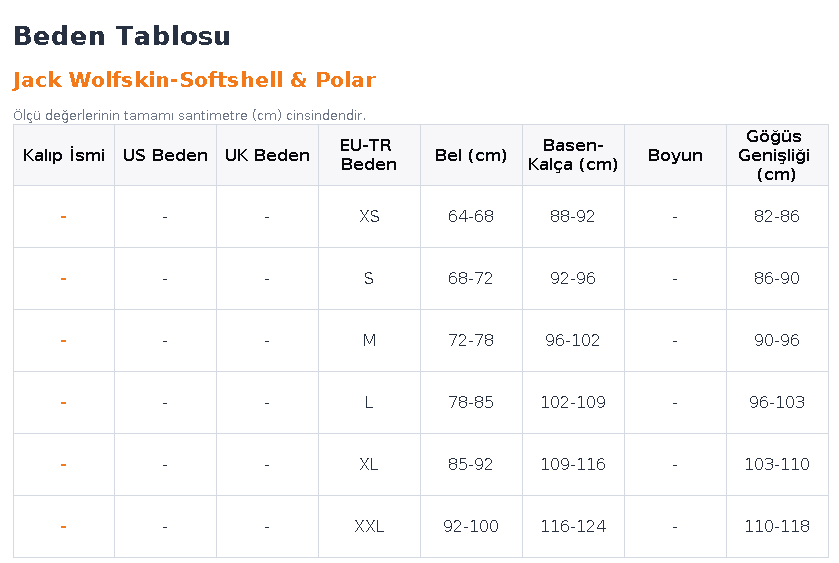Screen dimensions: 839x563
Task: Click the 64-68 waist cell
Action: [x=471, y=216]
